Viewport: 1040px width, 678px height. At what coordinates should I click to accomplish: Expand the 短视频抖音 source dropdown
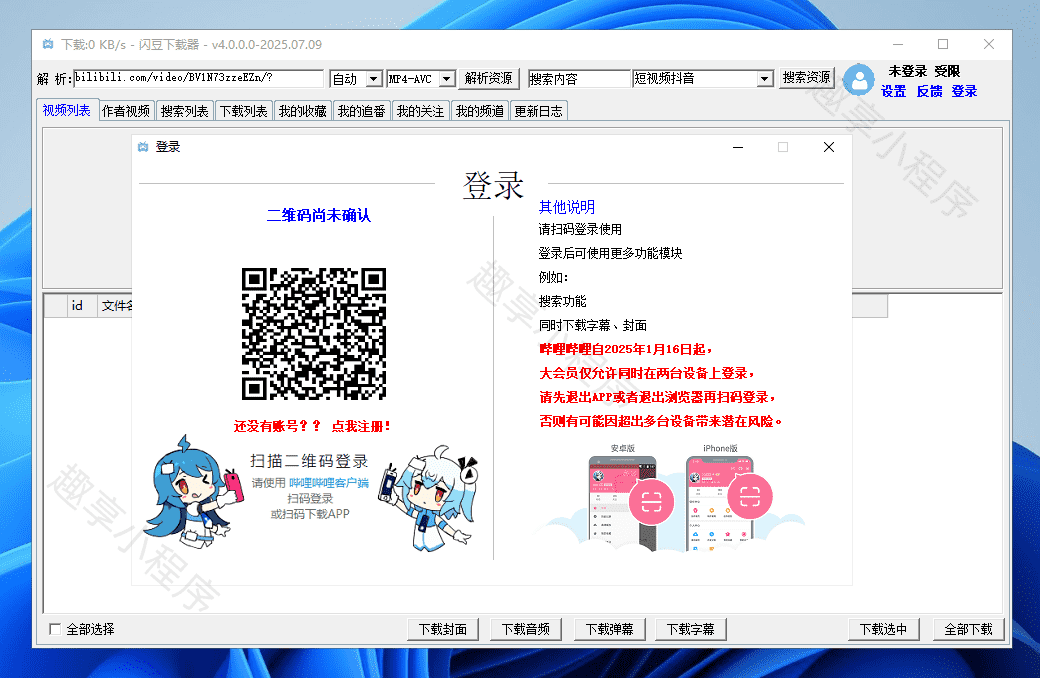point(765,79)
